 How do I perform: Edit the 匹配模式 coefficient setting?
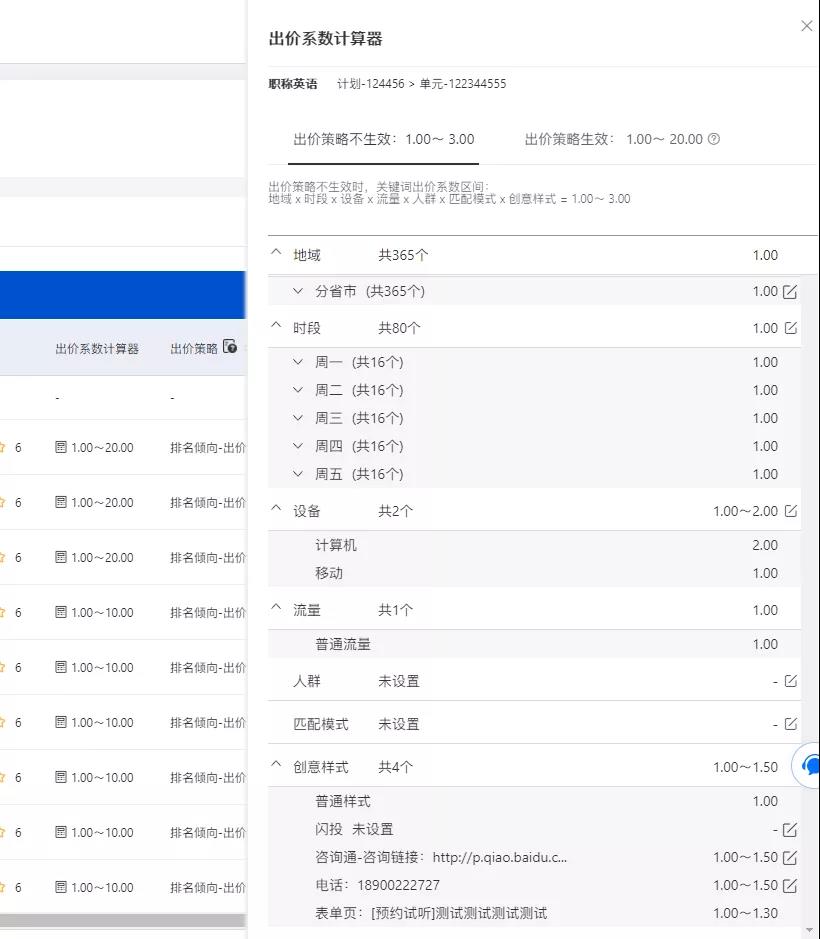(x=791, y=722)
